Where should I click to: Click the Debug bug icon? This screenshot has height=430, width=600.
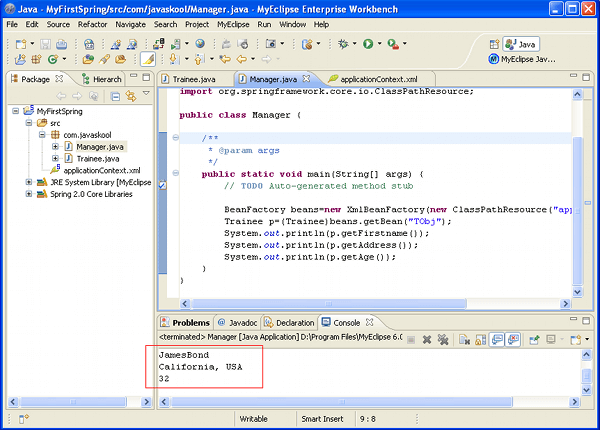click(x=343, y=44)
